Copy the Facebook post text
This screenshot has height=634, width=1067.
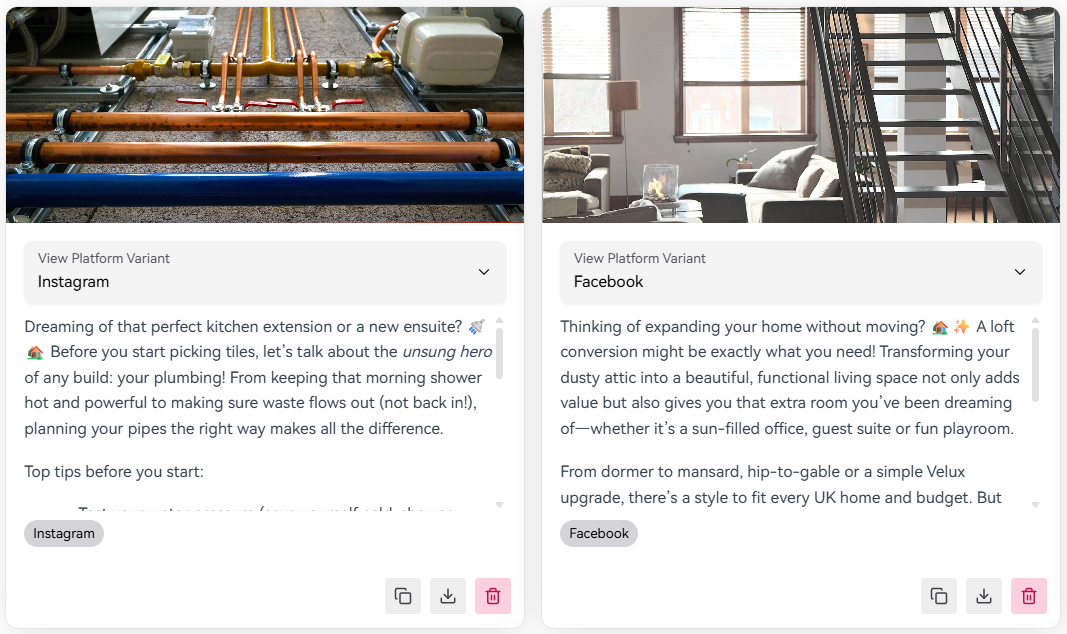coord(939,596)
